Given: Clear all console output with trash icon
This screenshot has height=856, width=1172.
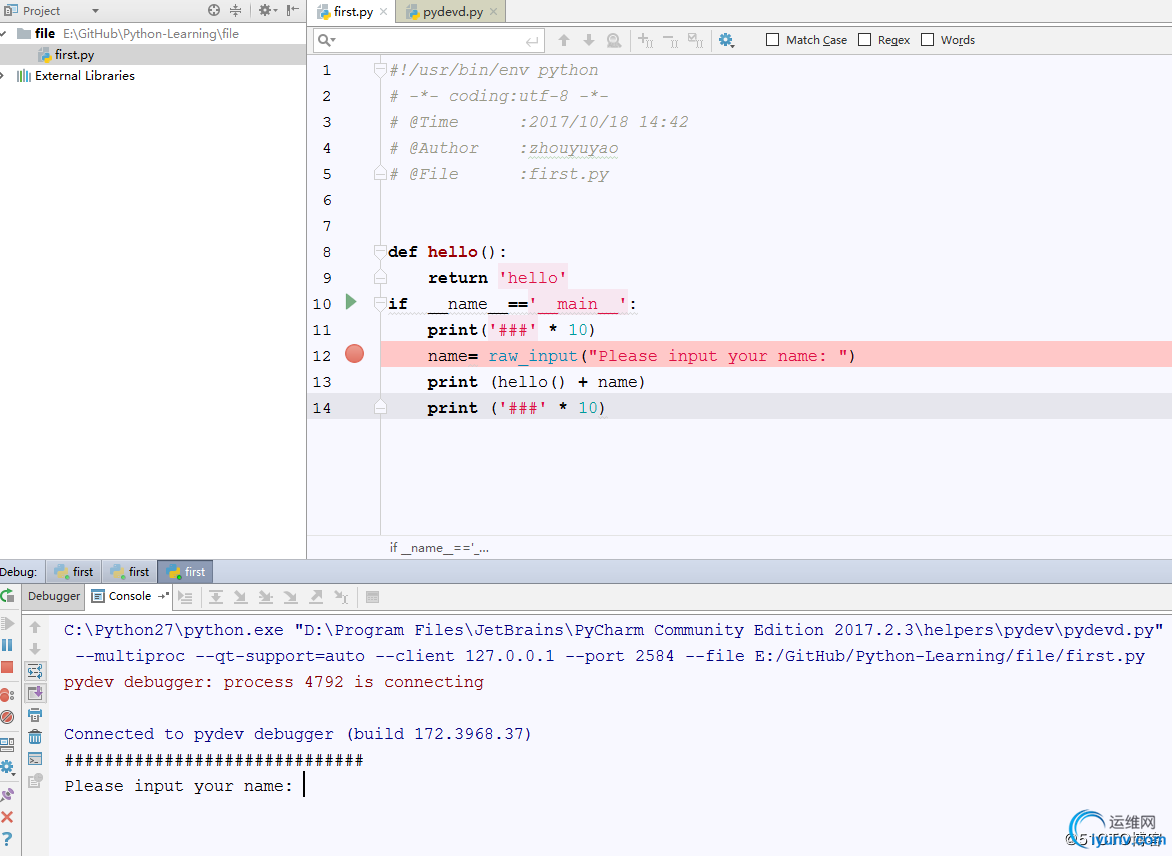Looking at the screenshot, I should (35, 737).
